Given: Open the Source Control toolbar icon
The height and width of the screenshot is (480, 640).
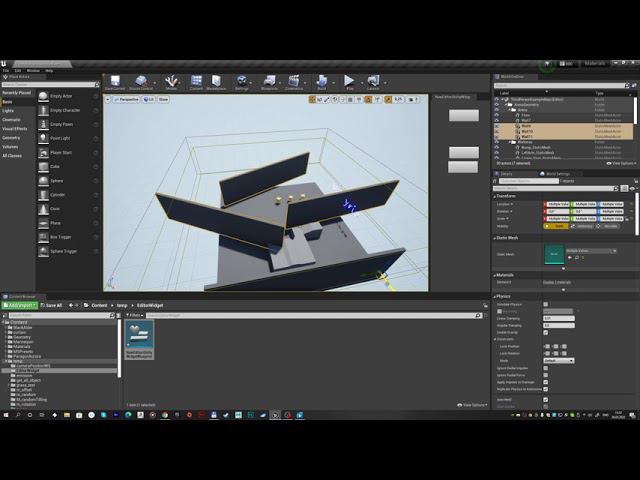Looking at the screenshot, I should pyautogui.click(x=141, y=81).
